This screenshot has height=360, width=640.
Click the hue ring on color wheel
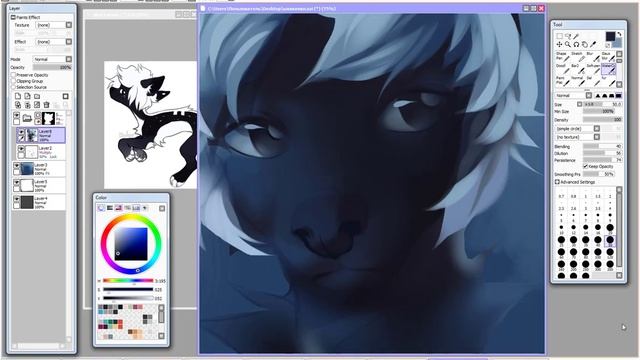pos(131,218)
